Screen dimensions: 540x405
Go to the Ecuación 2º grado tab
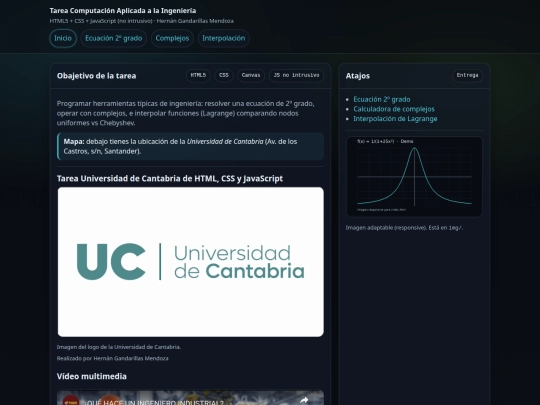point(114,38)
